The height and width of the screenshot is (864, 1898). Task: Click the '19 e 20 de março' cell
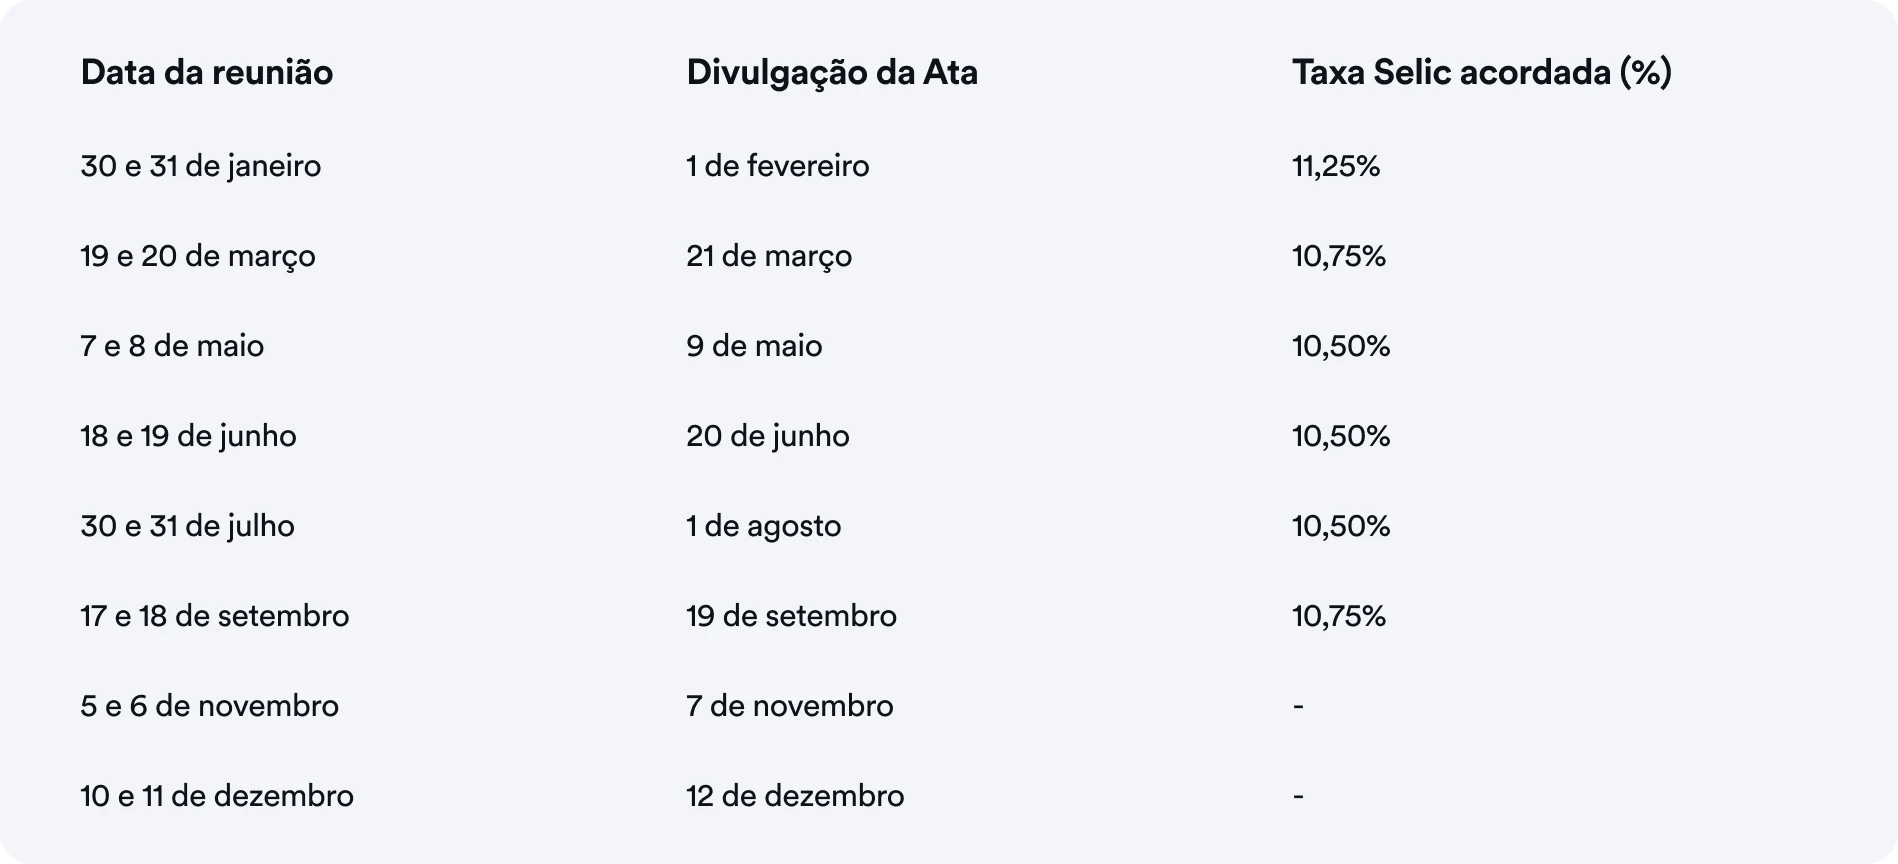pos(198,256)
